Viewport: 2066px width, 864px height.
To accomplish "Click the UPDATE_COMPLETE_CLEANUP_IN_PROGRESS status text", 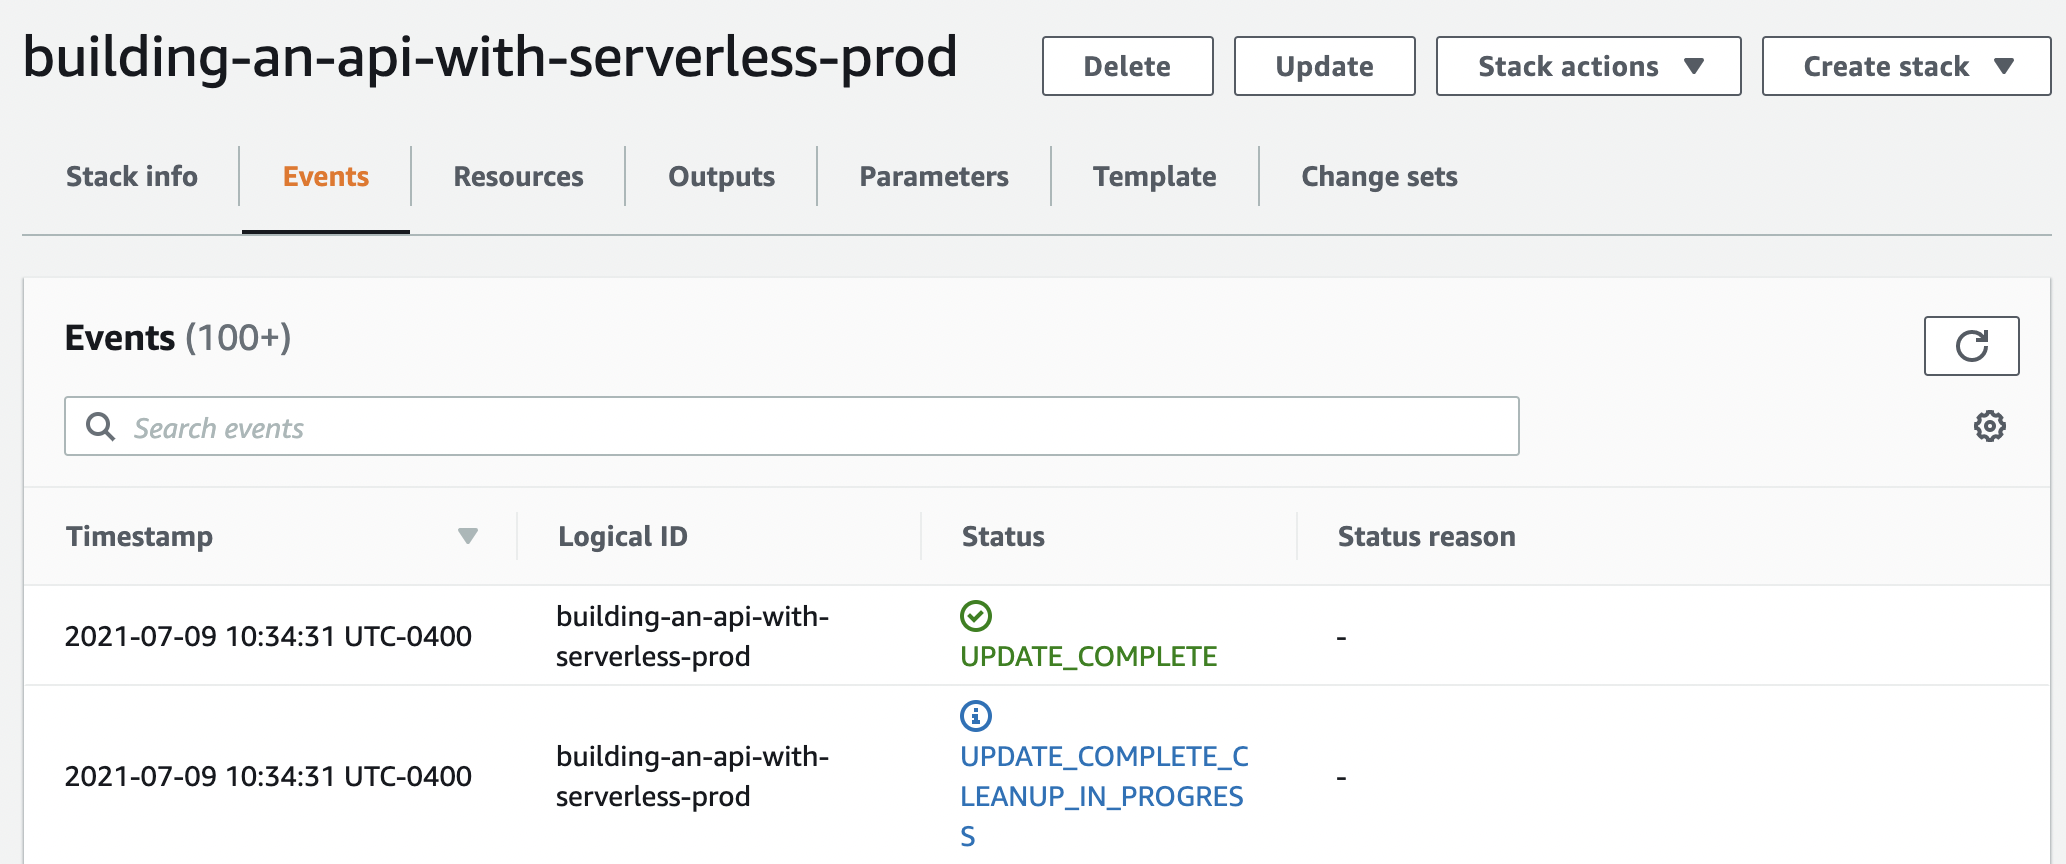I will point(1104,796).
